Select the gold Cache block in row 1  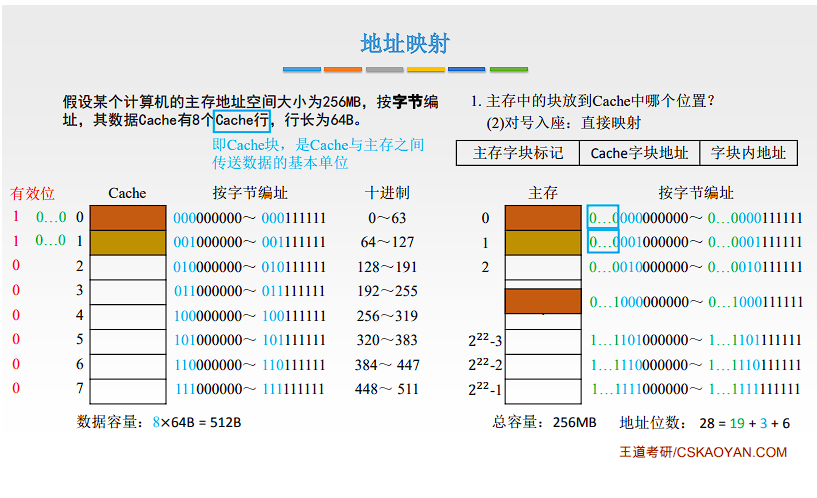pos(128,243)
